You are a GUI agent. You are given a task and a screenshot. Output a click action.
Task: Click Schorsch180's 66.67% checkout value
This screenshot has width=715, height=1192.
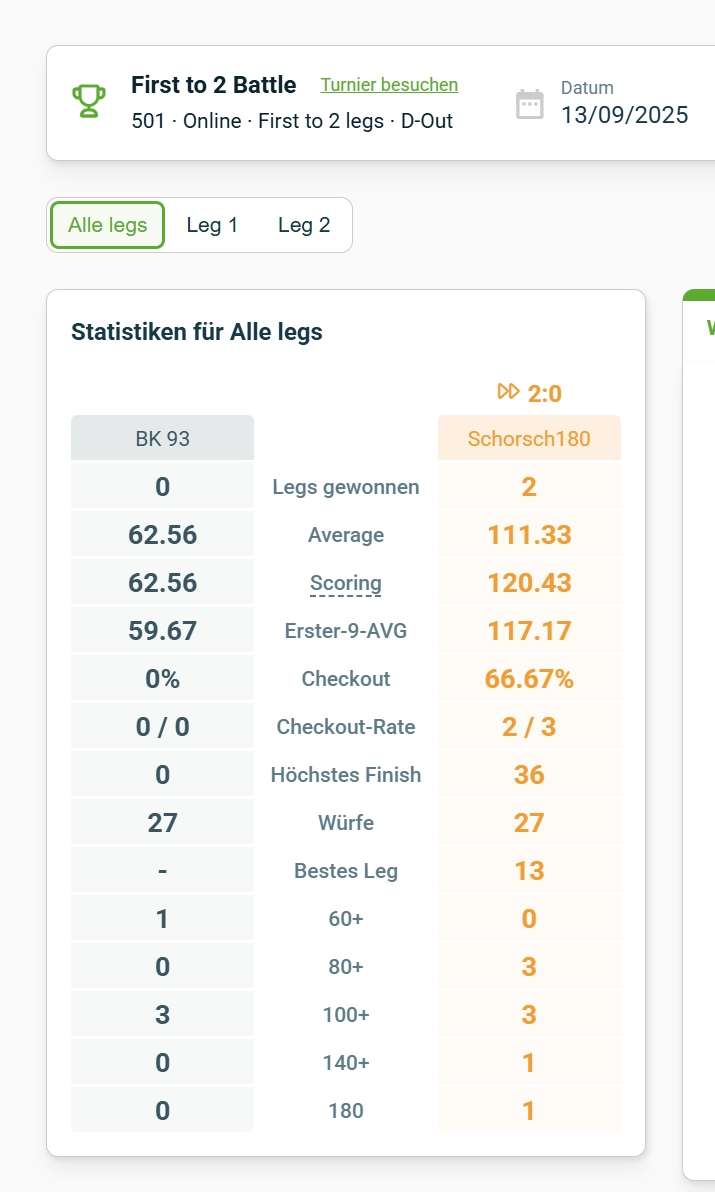pyautogui.click(x=529, y=679)
